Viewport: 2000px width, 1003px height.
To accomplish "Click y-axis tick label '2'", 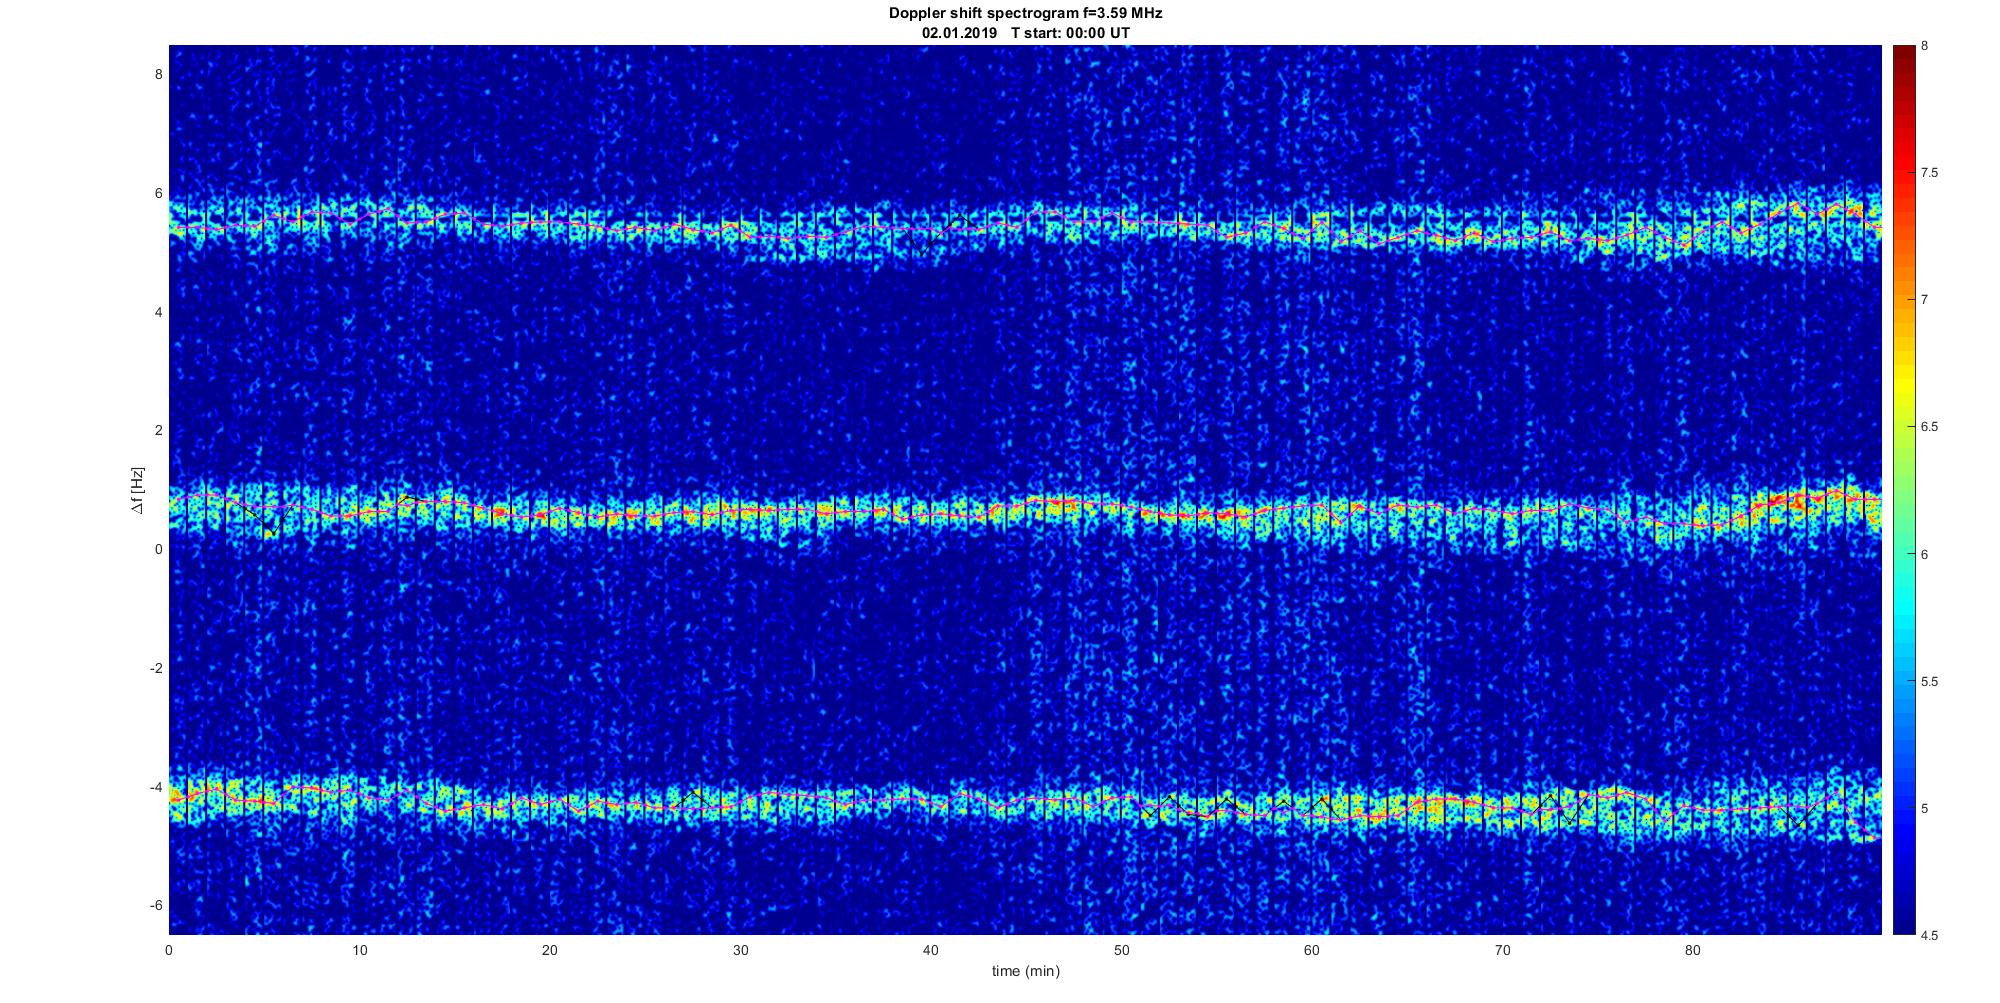I will point(158,431).
